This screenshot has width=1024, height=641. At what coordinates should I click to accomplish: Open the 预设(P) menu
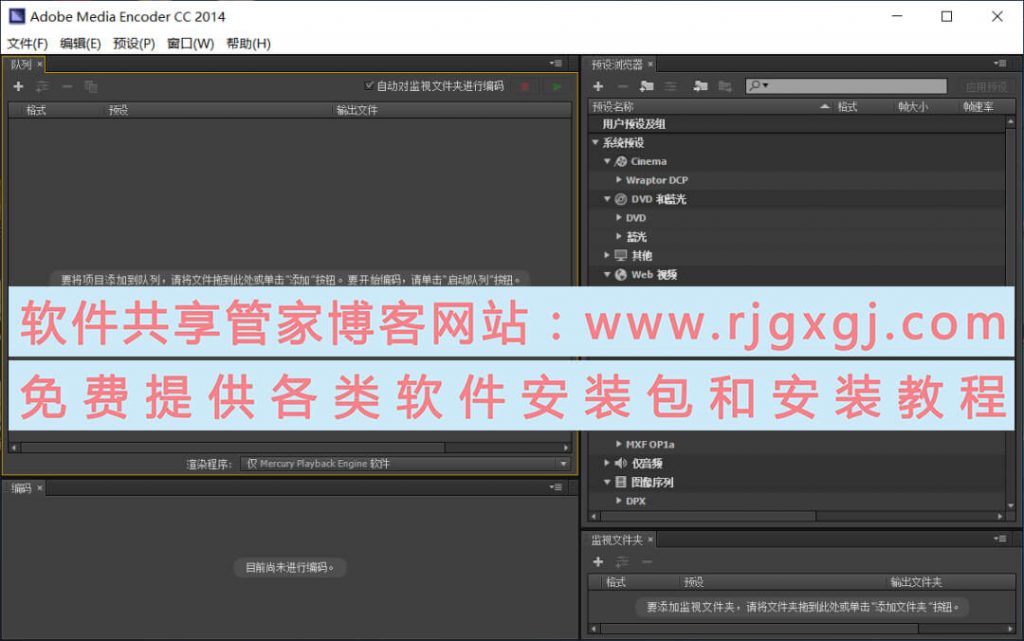tap(134, 44)
